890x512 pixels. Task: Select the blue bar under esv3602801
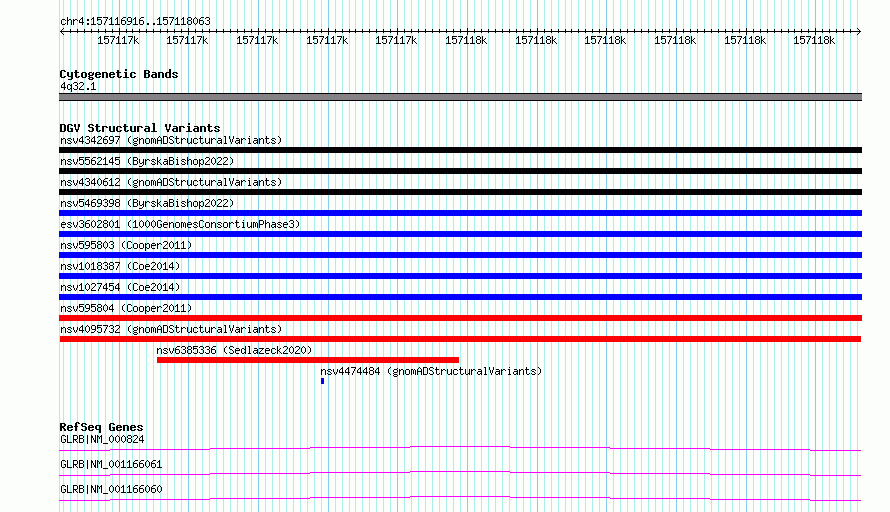pos(460,234)
